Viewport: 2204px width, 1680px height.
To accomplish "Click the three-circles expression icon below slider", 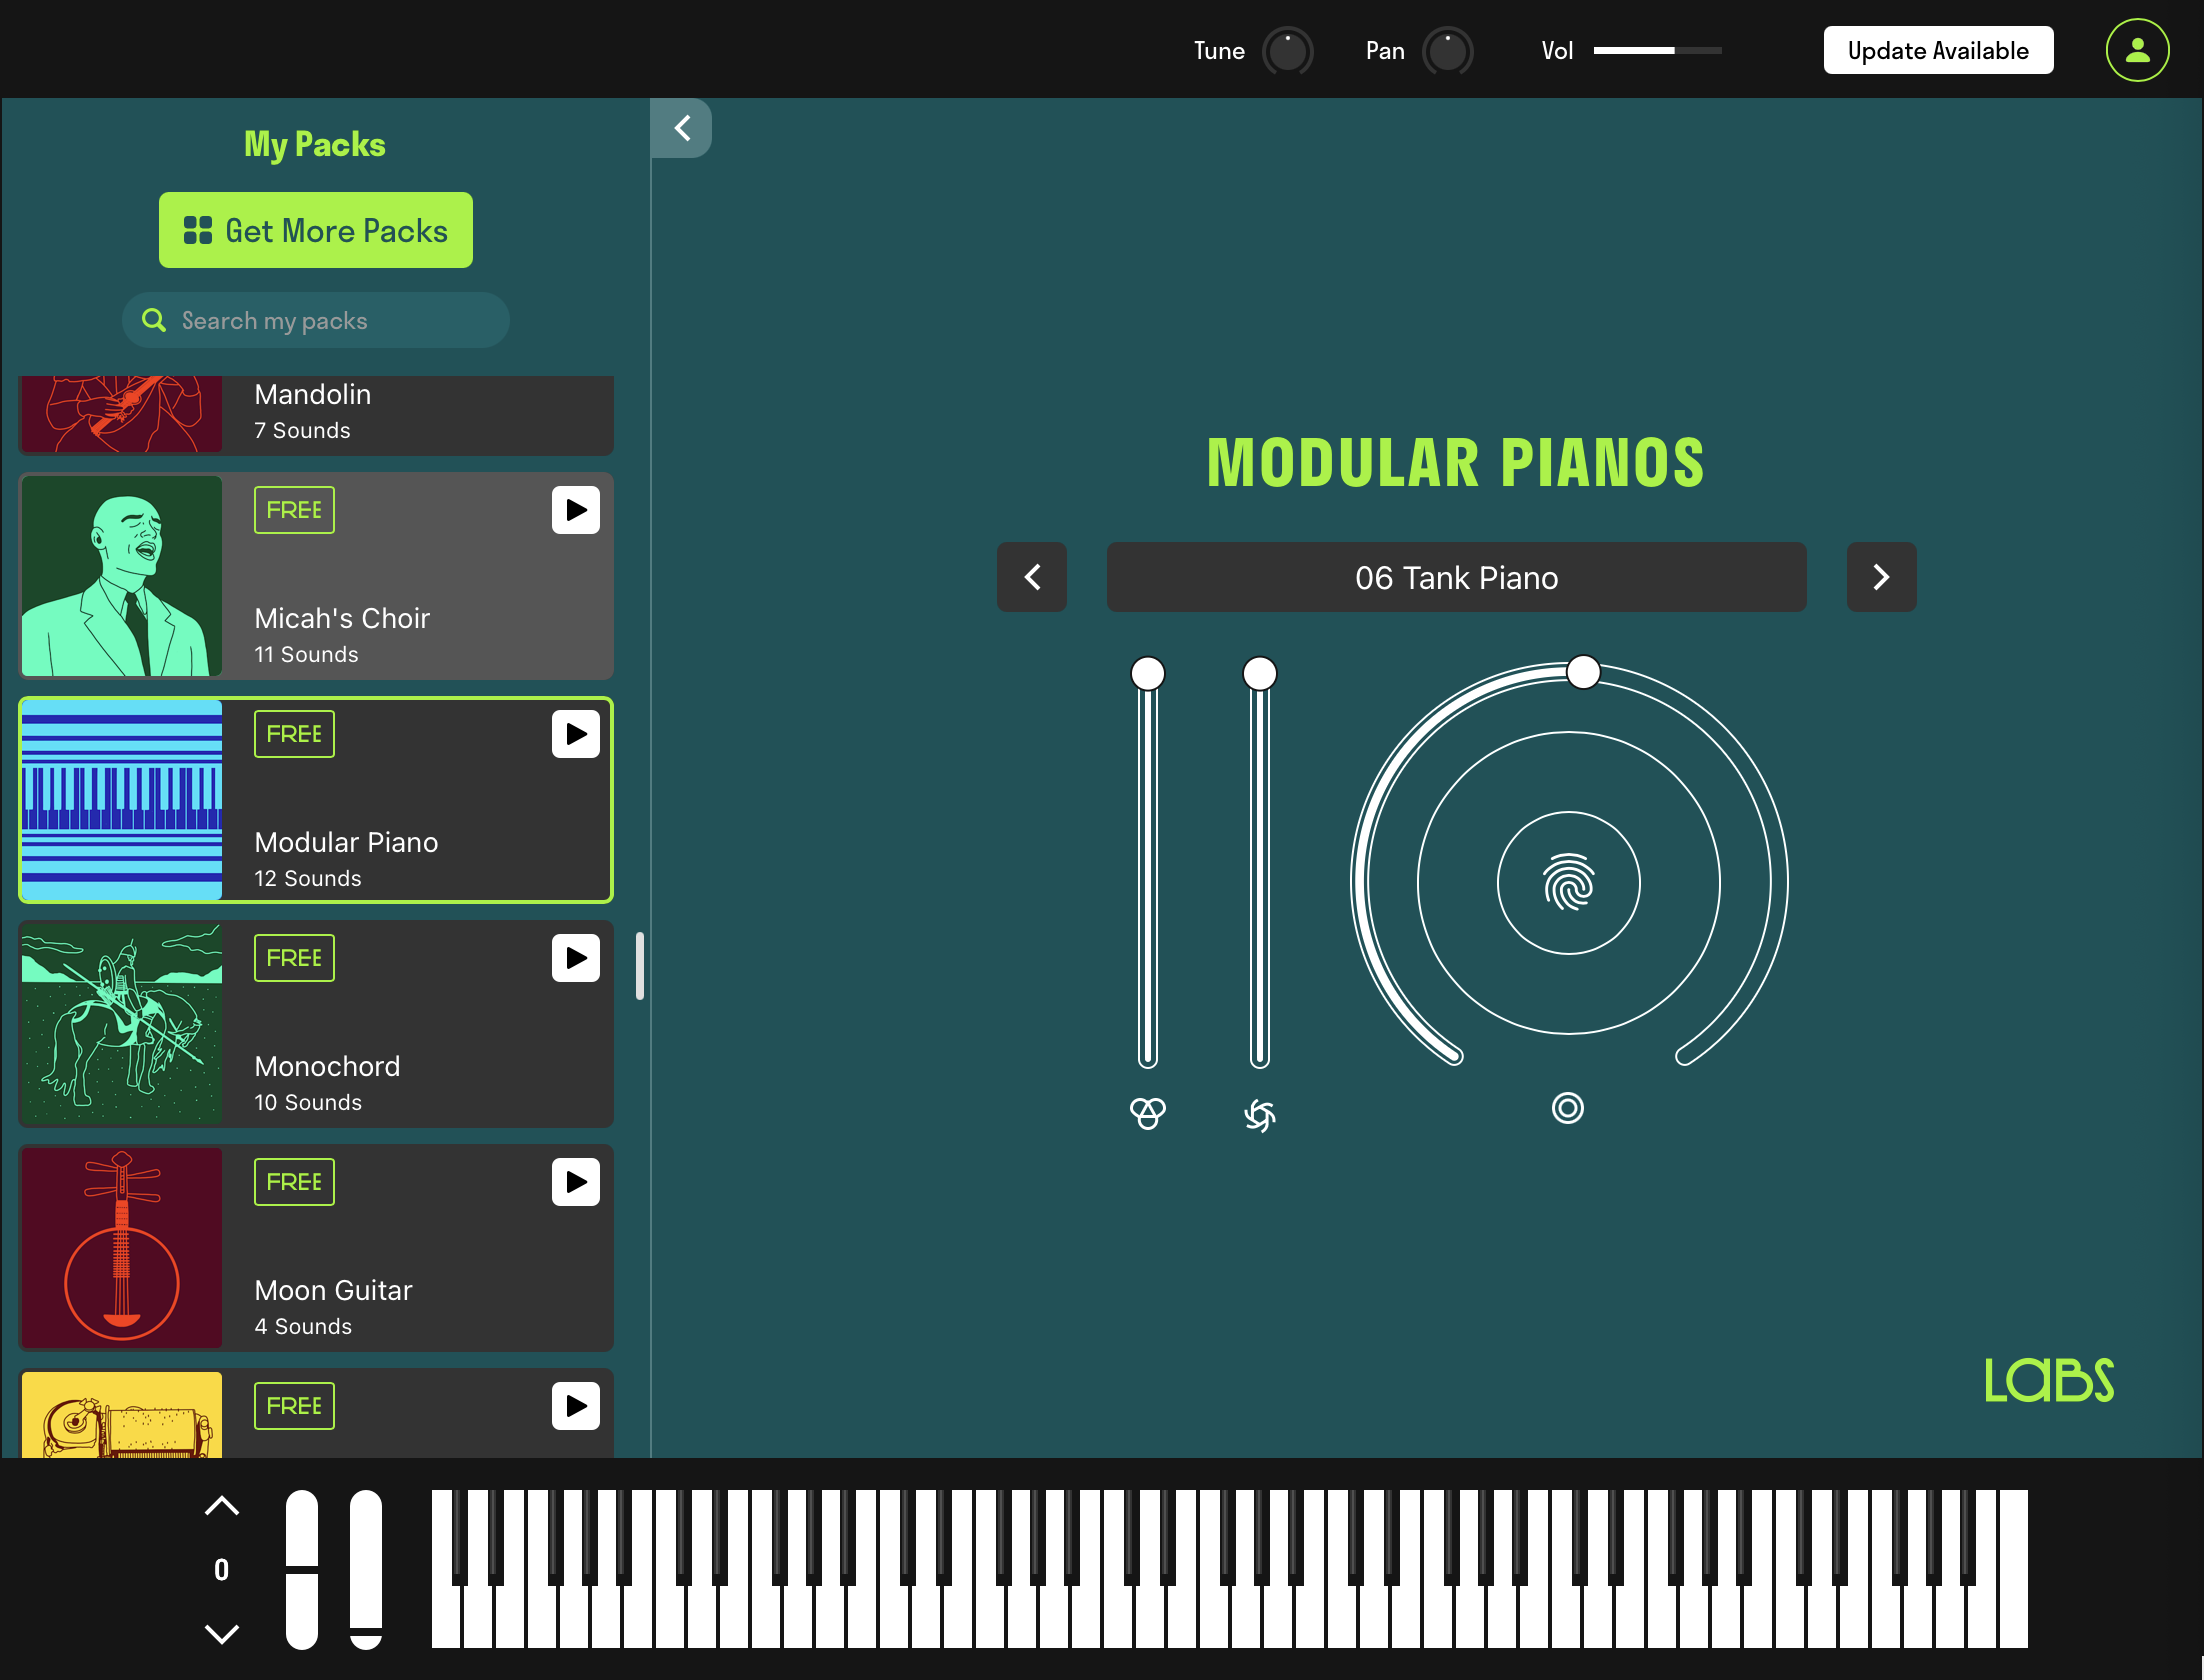I will [x=1147, y=1112].
